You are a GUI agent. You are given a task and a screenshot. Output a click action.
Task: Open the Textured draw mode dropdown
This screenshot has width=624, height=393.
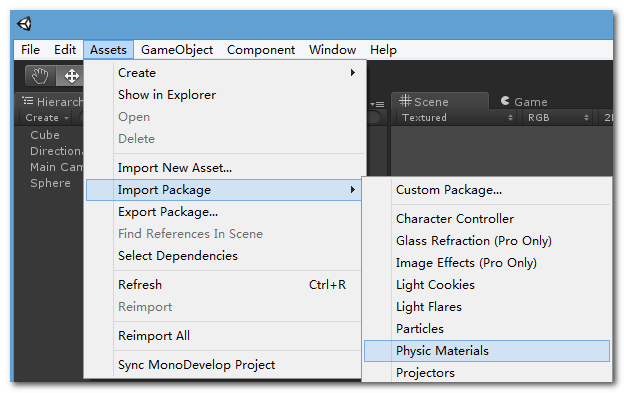click(x=457, y=118)
